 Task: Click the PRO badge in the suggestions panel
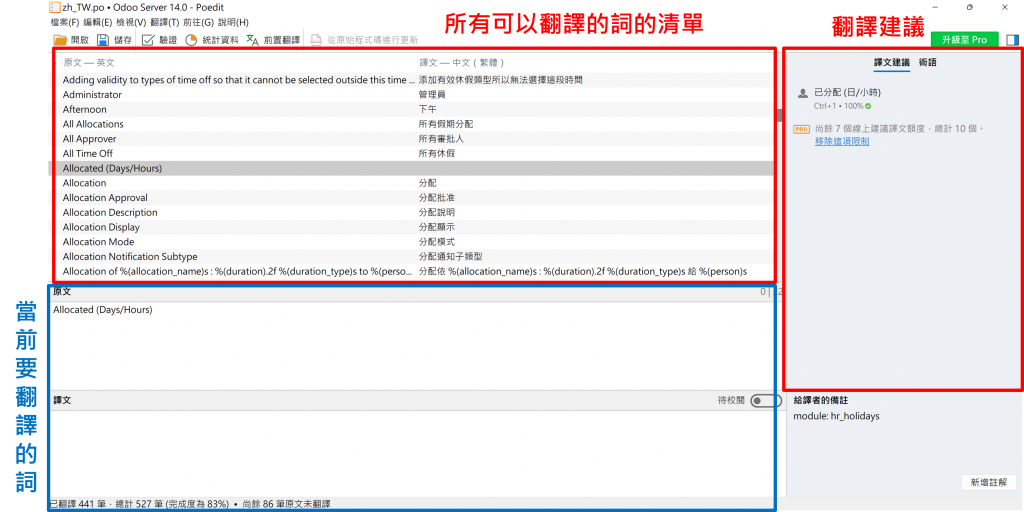click(x=801, y=129)
